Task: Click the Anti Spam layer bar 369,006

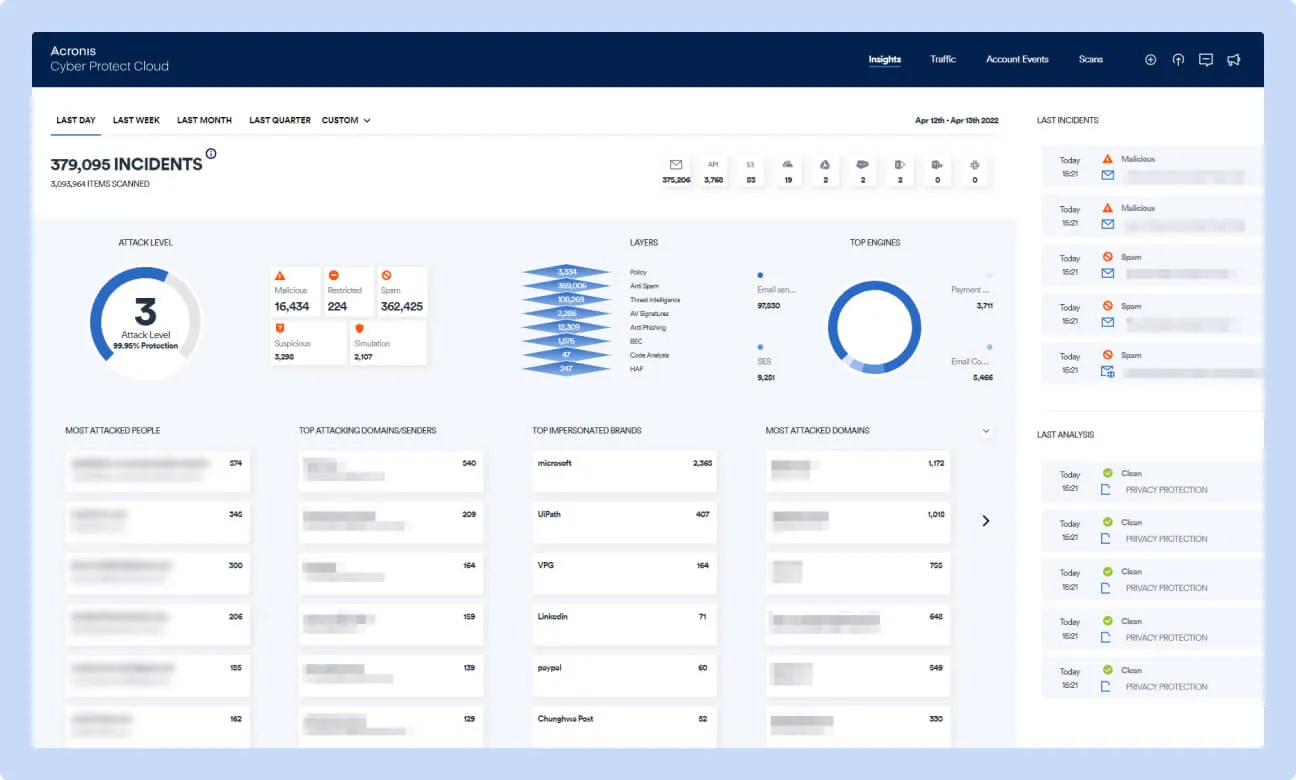Action: point(567,286)
